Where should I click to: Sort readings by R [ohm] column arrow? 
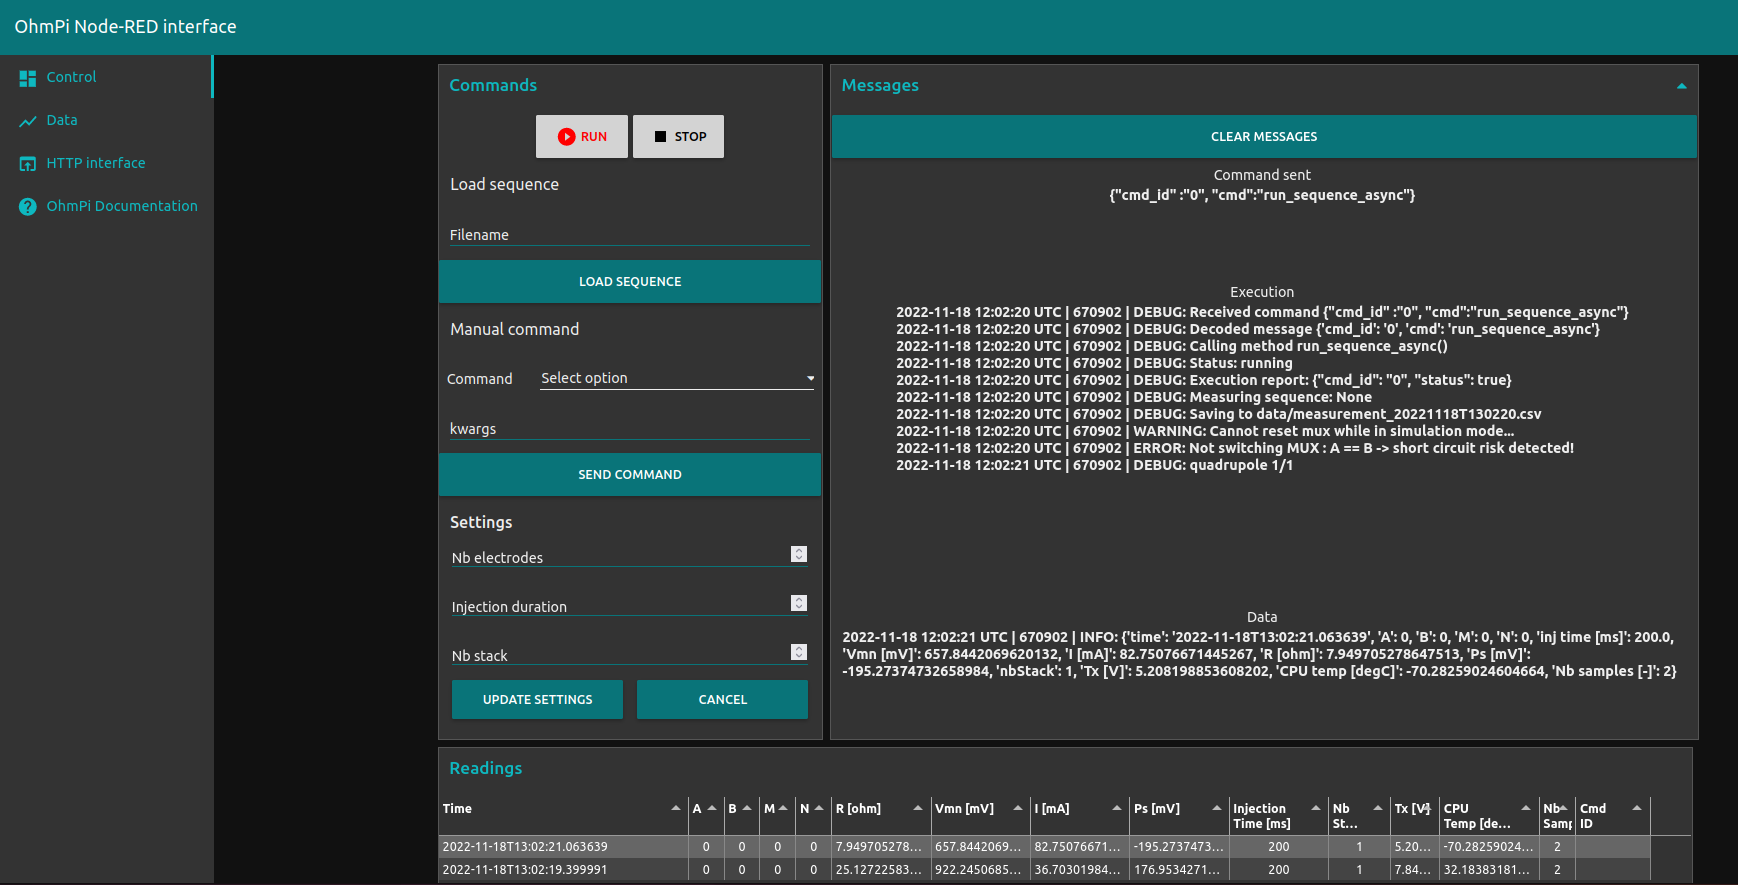point(917,808)
